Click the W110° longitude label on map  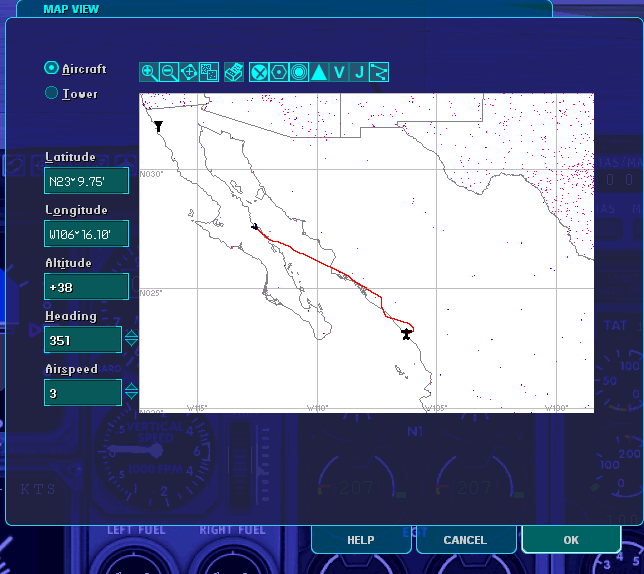coord(317,408)
